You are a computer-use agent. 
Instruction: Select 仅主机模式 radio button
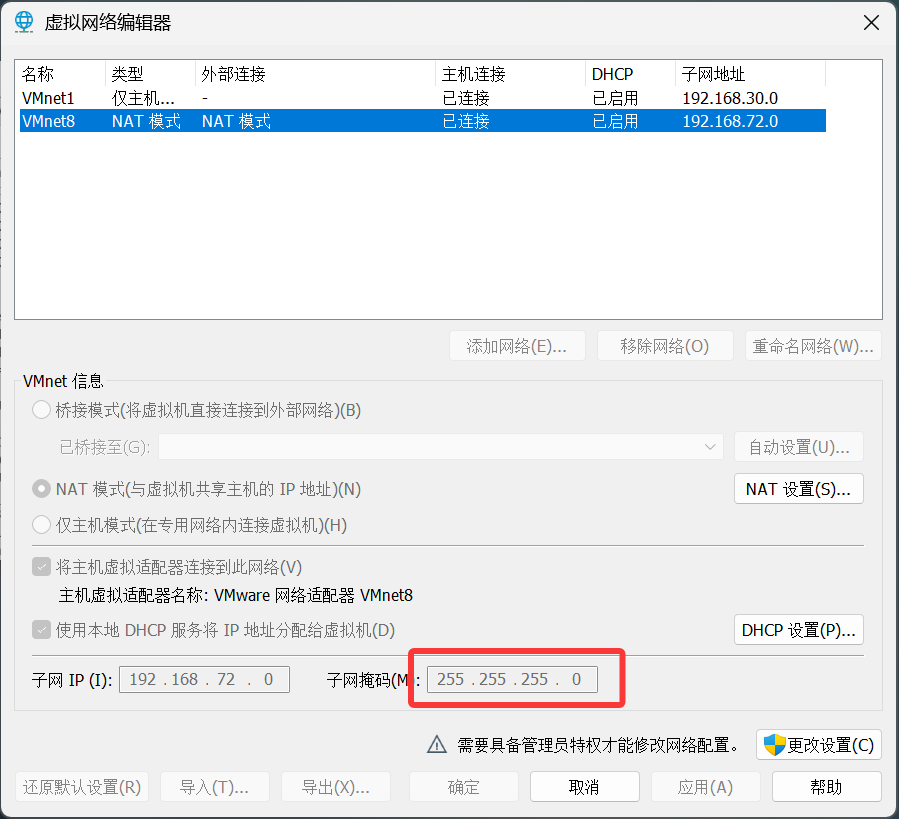(x=41, y=525)
